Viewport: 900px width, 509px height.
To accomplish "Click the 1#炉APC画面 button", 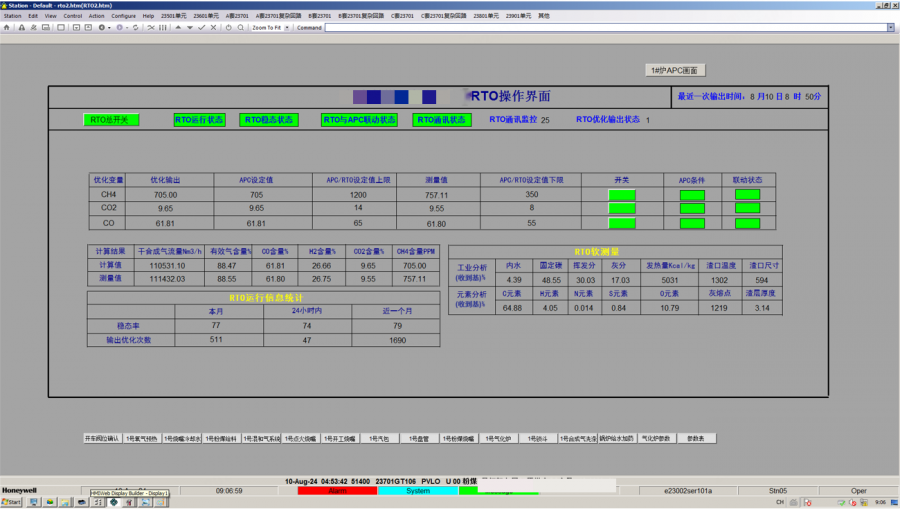I will point(677,70).
